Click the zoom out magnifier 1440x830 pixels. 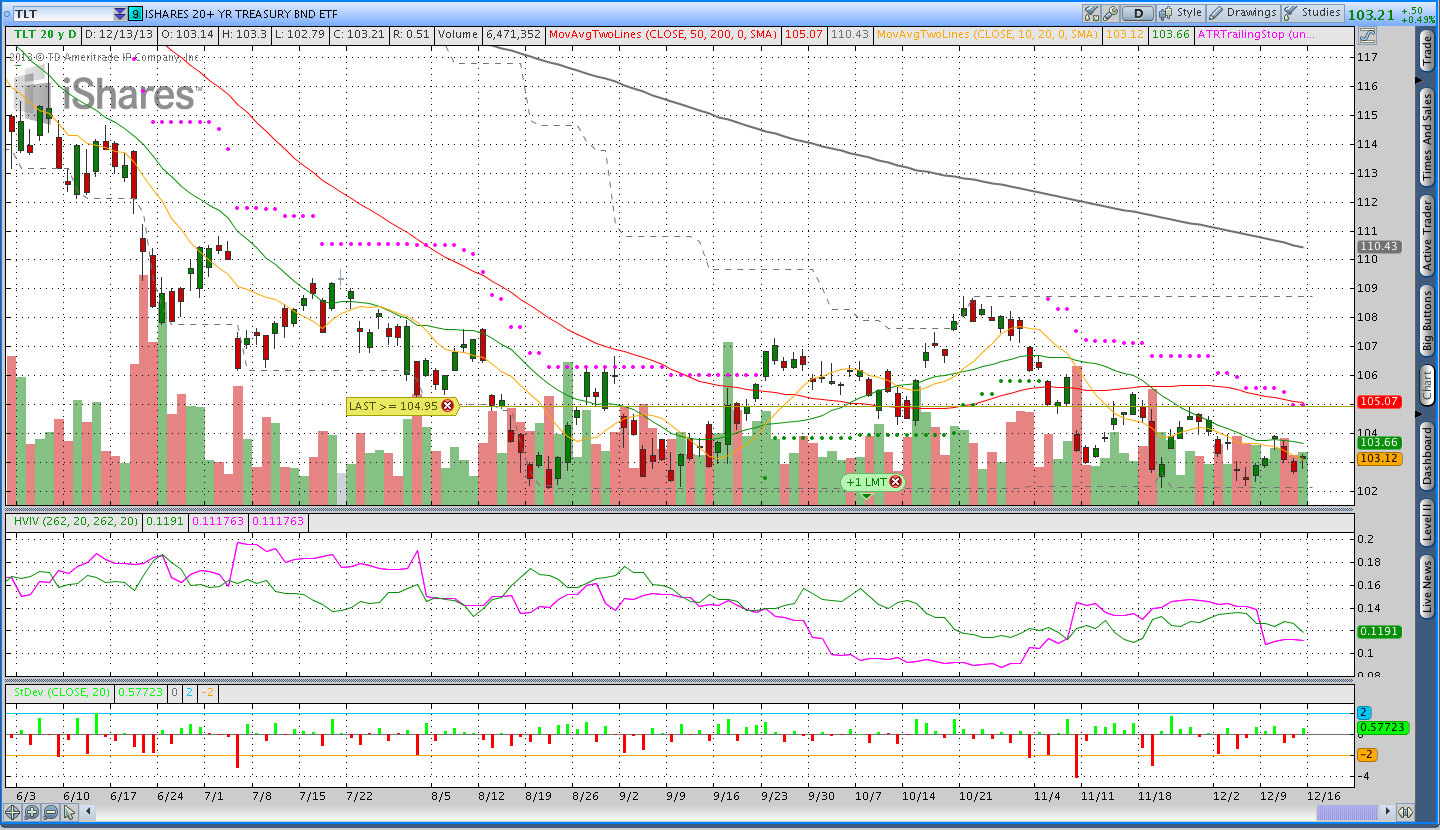tap(50, 812)
